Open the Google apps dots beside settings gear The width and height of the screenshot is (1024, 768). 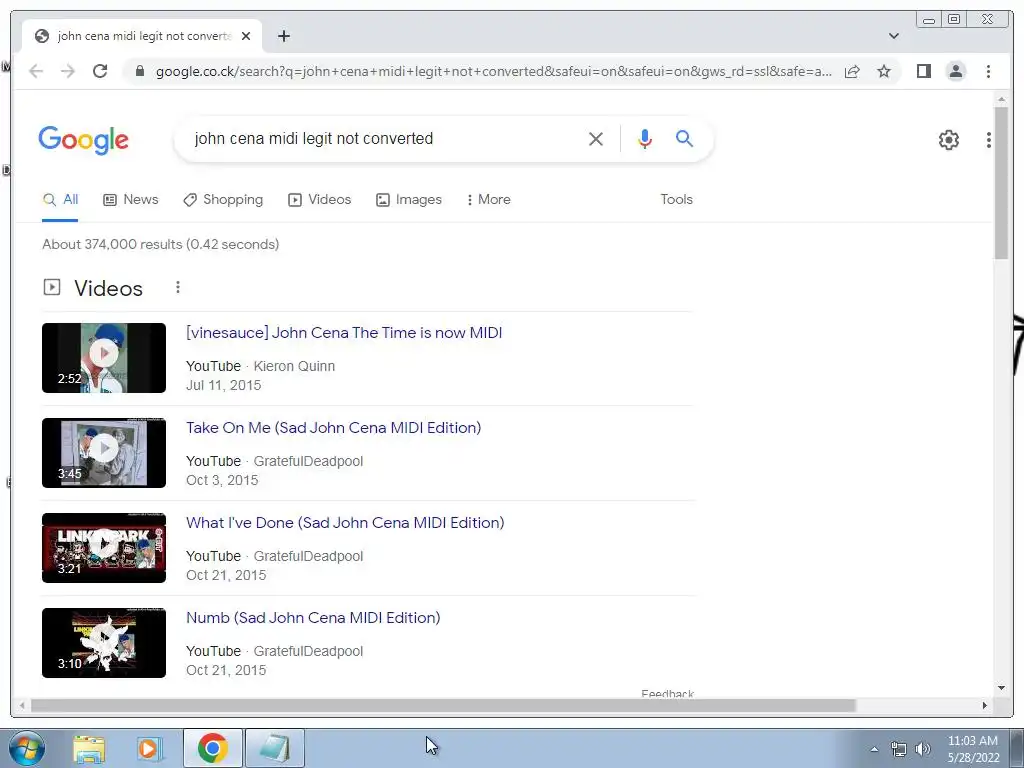(989, 139)
